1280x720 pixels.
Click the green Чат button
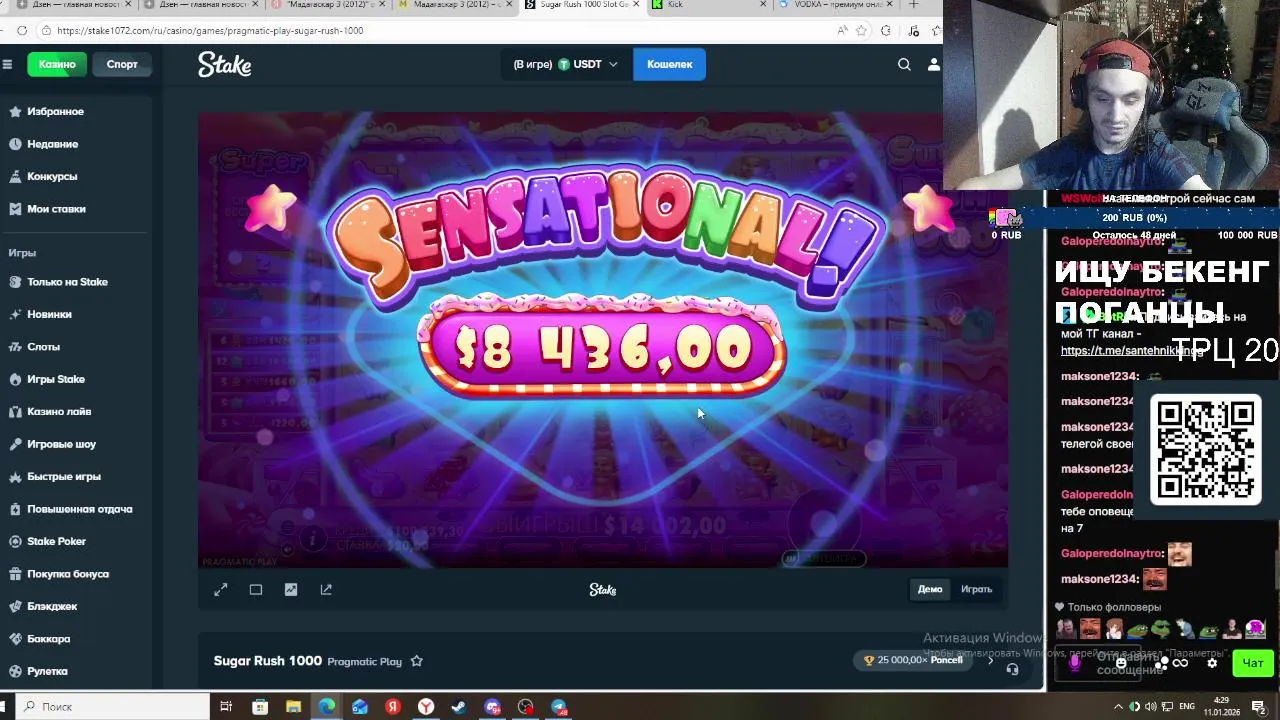tap(1253, 663)
